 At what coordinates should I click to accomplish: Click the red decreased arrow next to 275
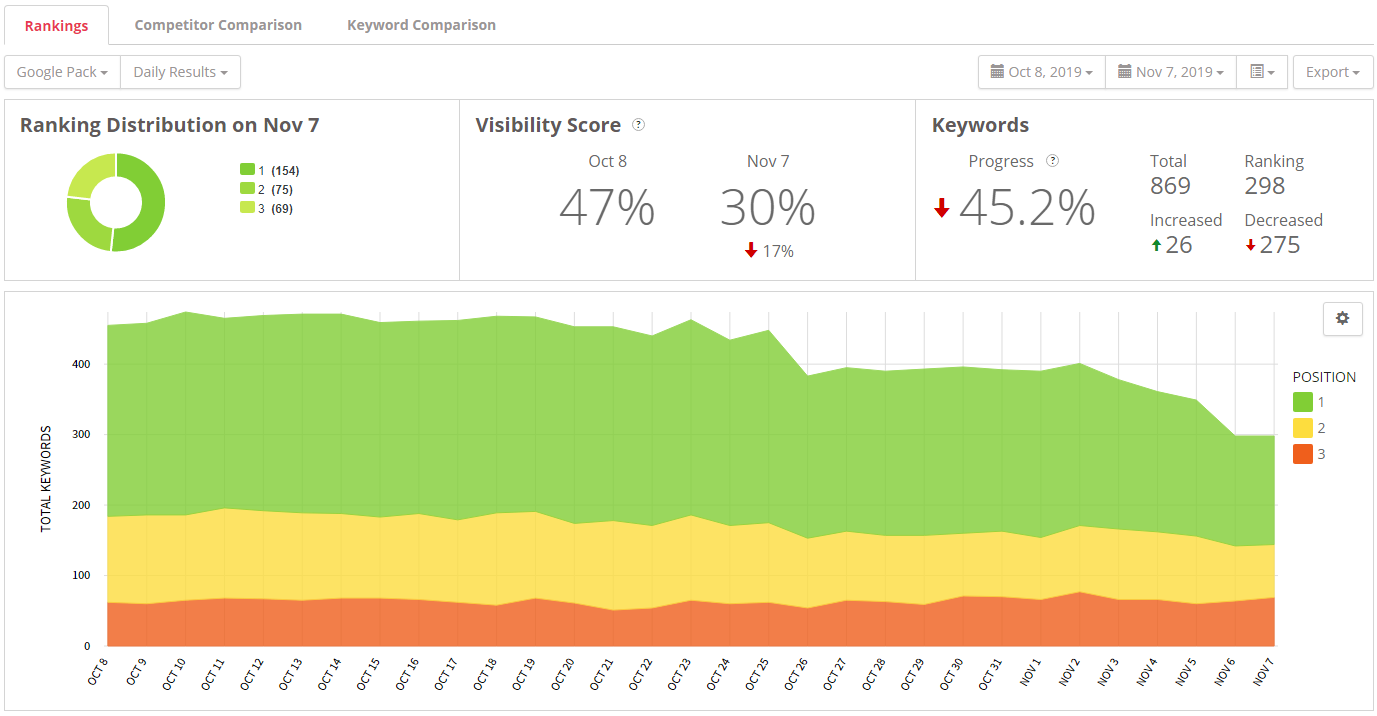1250,246
